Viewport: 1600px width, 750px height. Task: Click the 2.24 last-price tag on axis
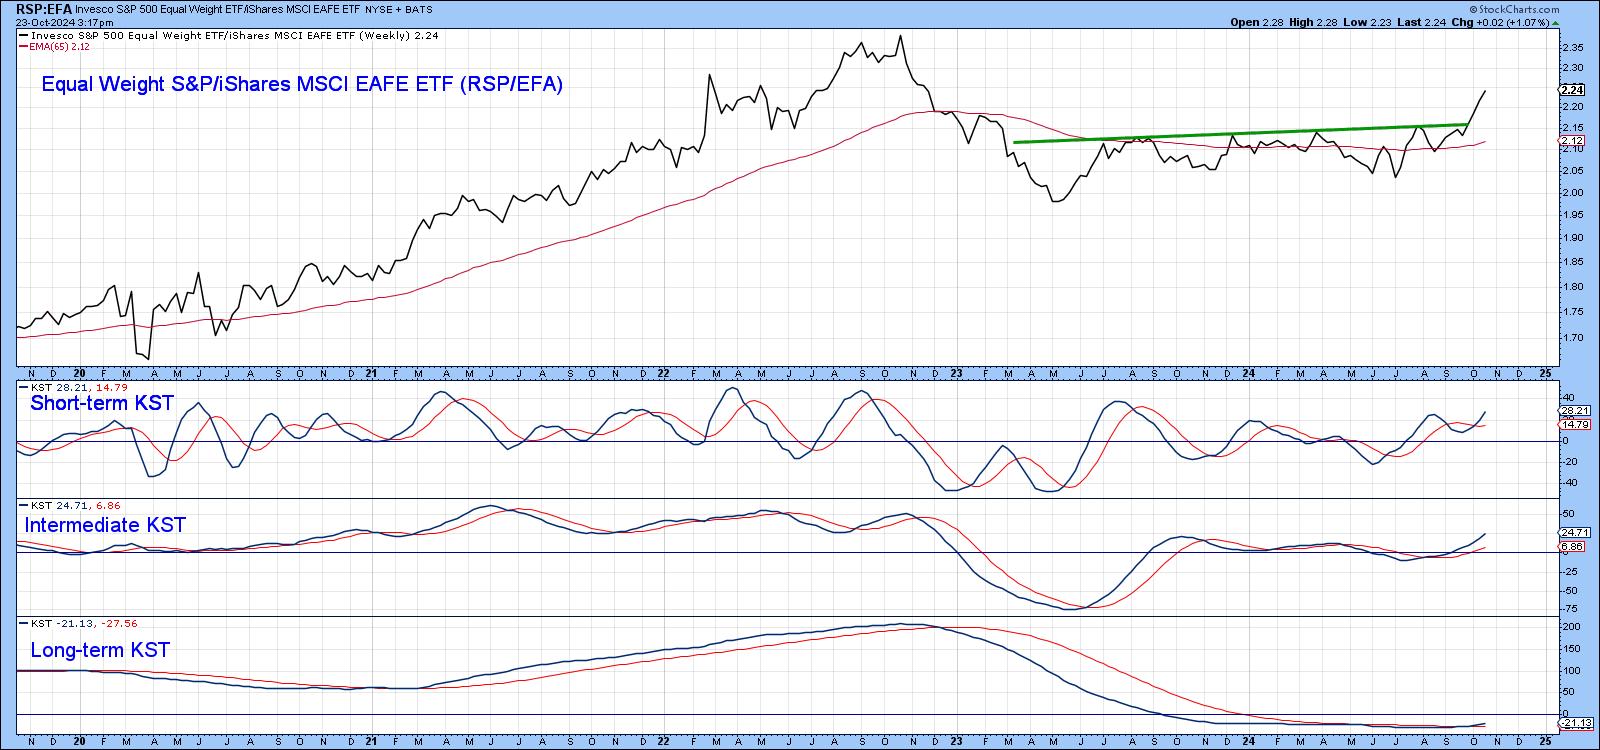(x=1571, y=88)
